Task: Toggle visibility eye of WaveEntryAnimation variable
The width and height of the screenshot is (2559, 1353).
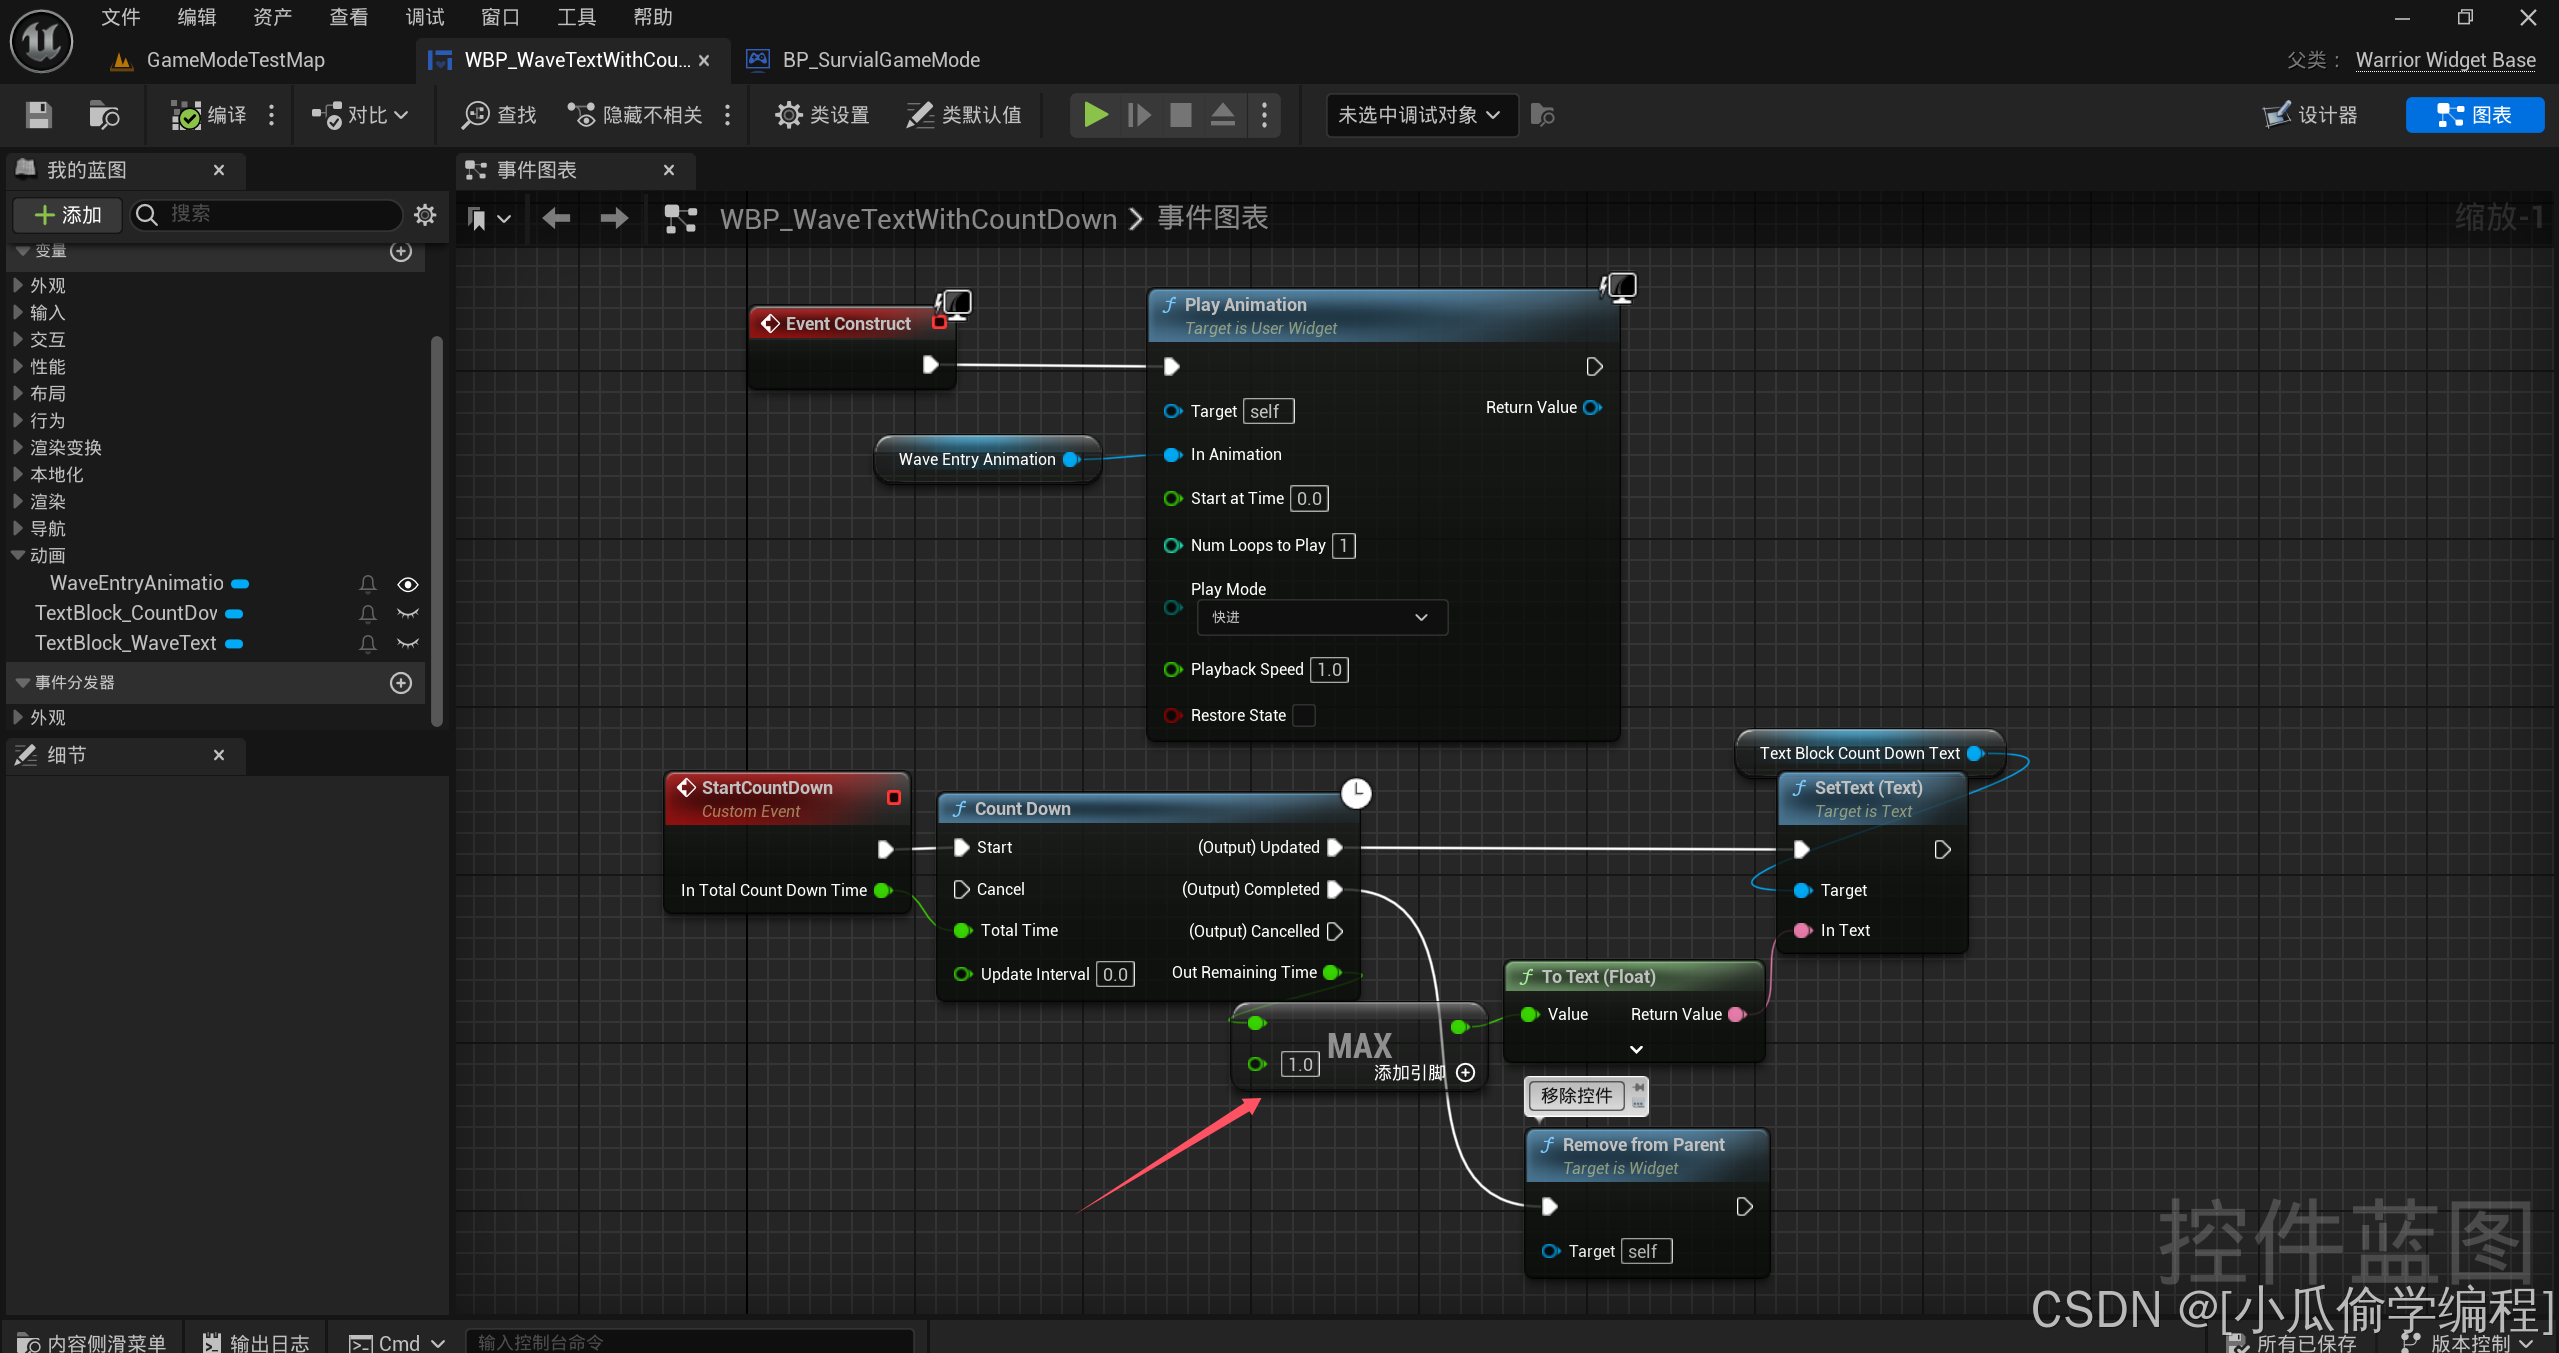Action: point(408,584)
